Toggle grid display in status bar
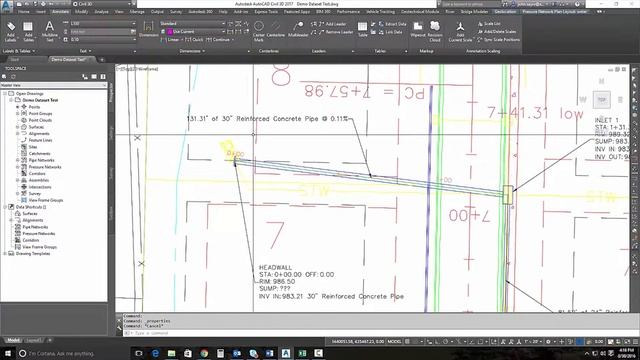Screen dimensions: 640x360 (x=407, y=341)
